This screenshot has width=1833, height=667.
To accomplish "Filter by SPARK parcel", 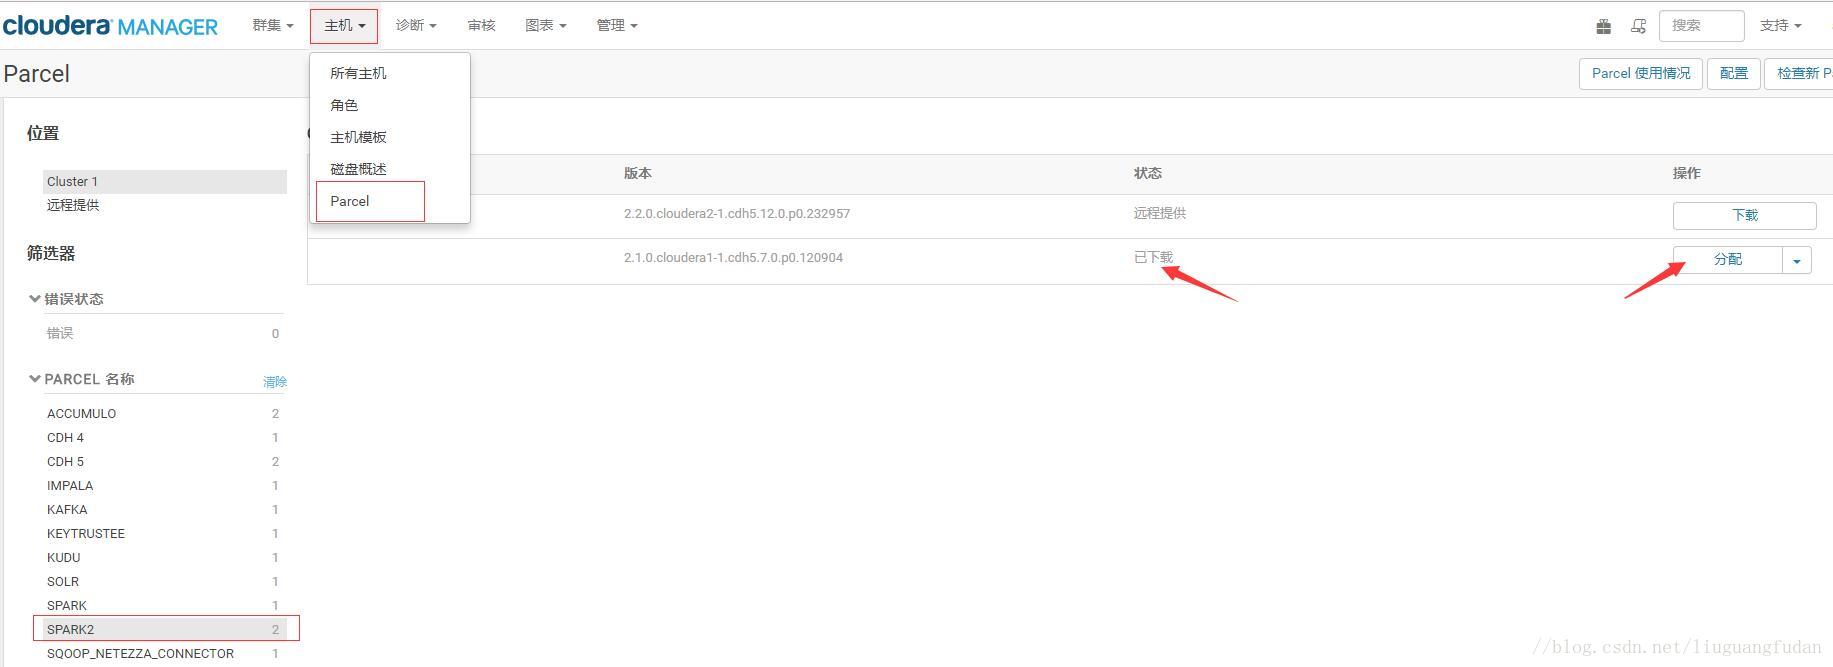I will (x=163, y=606).
